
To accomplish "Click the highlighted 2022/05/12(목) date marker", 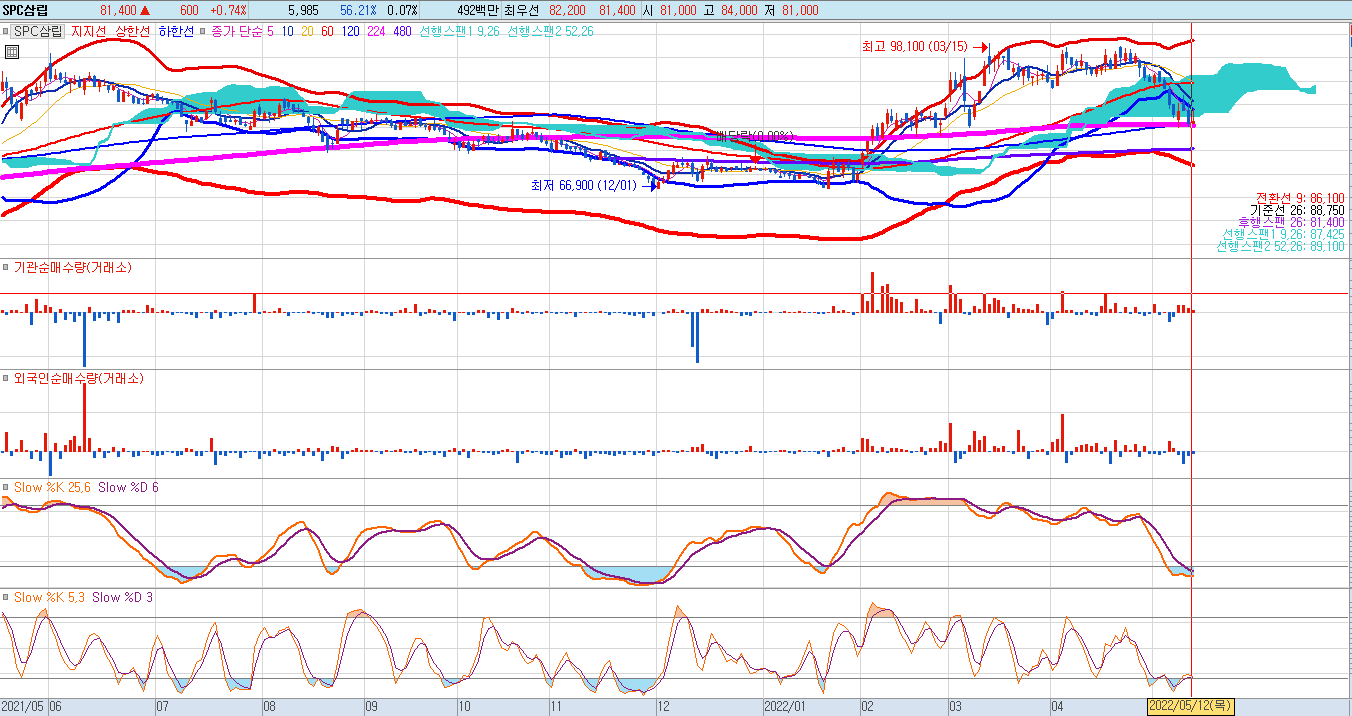I will (x=1190, y=706).
